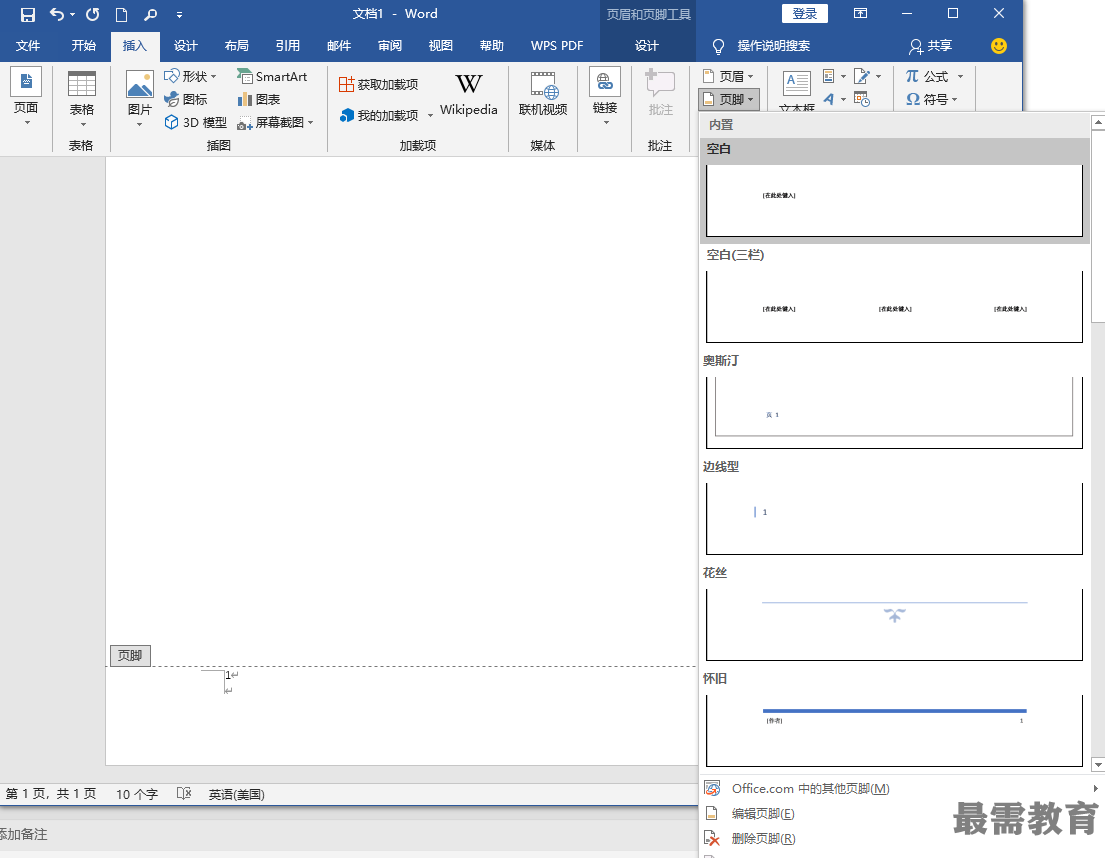Collapse the Footer (页脚) dropdown button
Viewport: 1105px width, 858px height.
[729, 99]
